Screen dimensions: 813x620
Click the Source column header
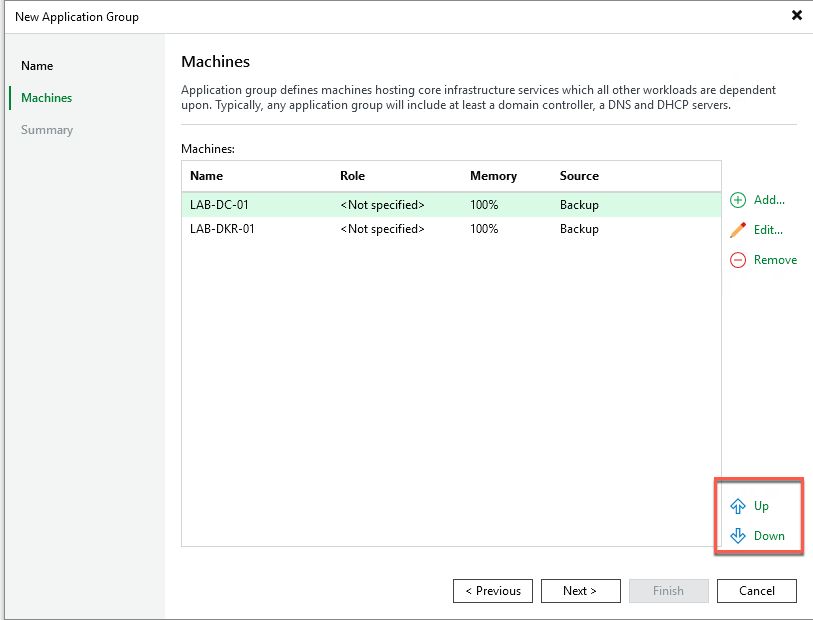point(579,176)
